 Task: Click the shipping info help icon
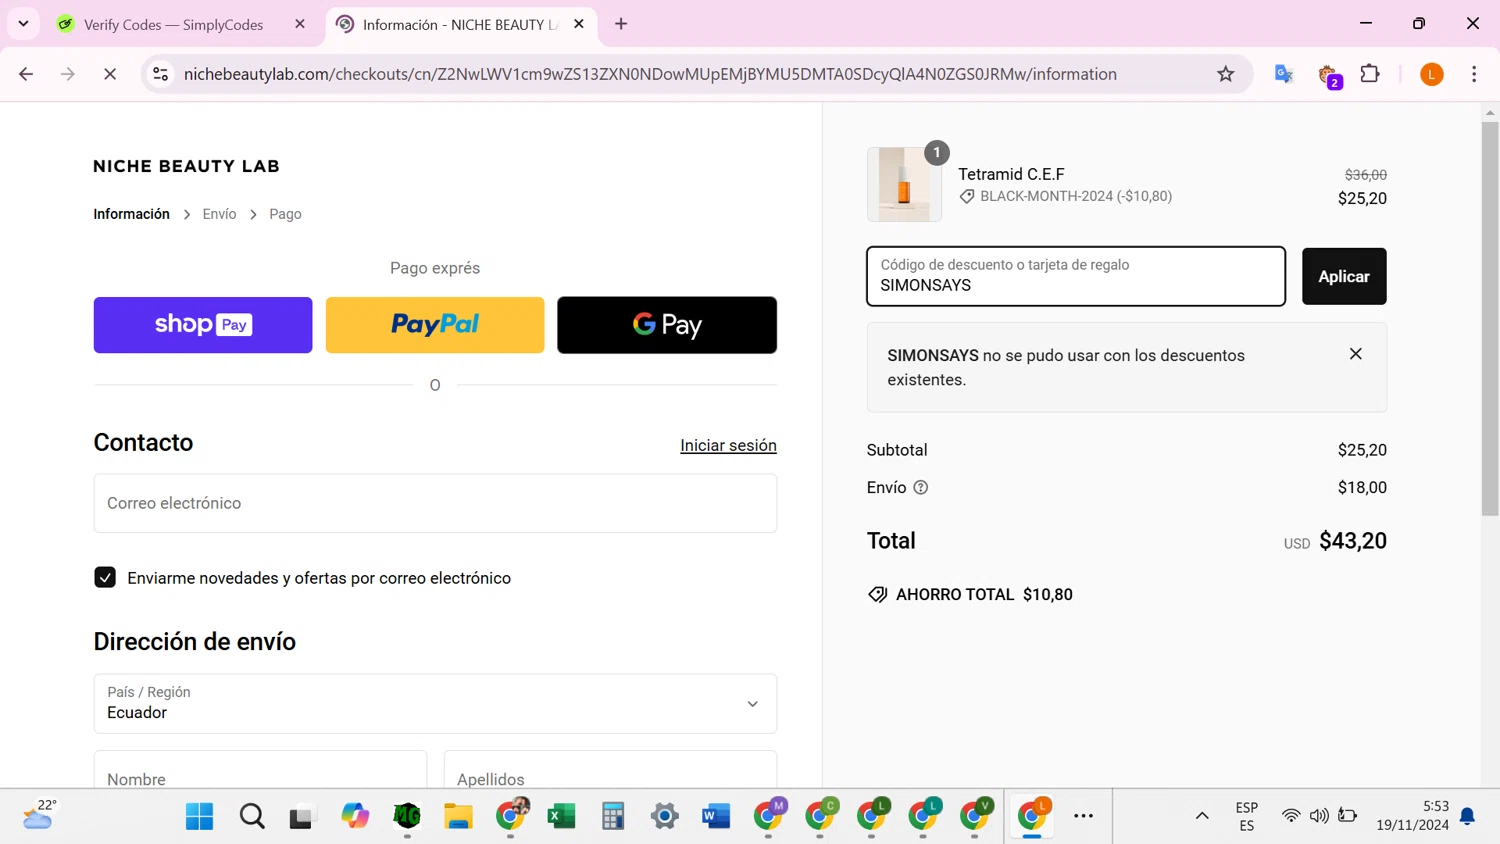tap(920, 488)
